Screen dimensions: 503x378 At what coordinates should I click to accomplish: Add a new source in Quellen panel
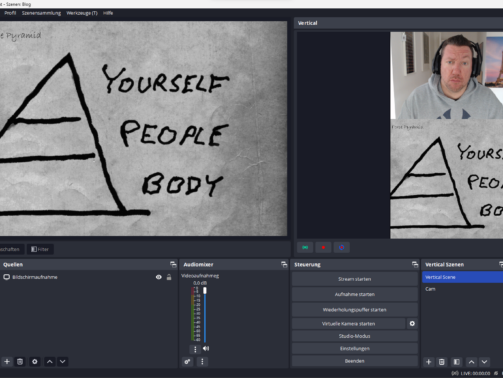pos(7,362)
